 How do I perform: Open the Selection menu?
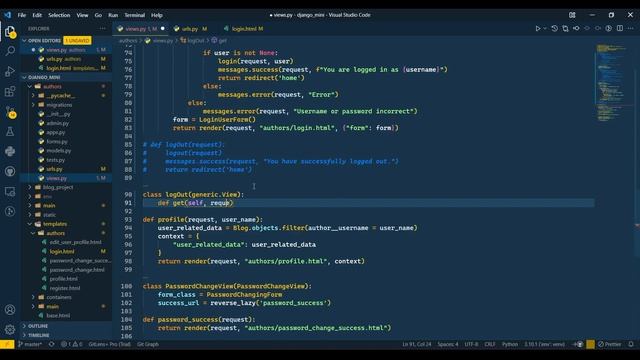[x=59, y=15]
